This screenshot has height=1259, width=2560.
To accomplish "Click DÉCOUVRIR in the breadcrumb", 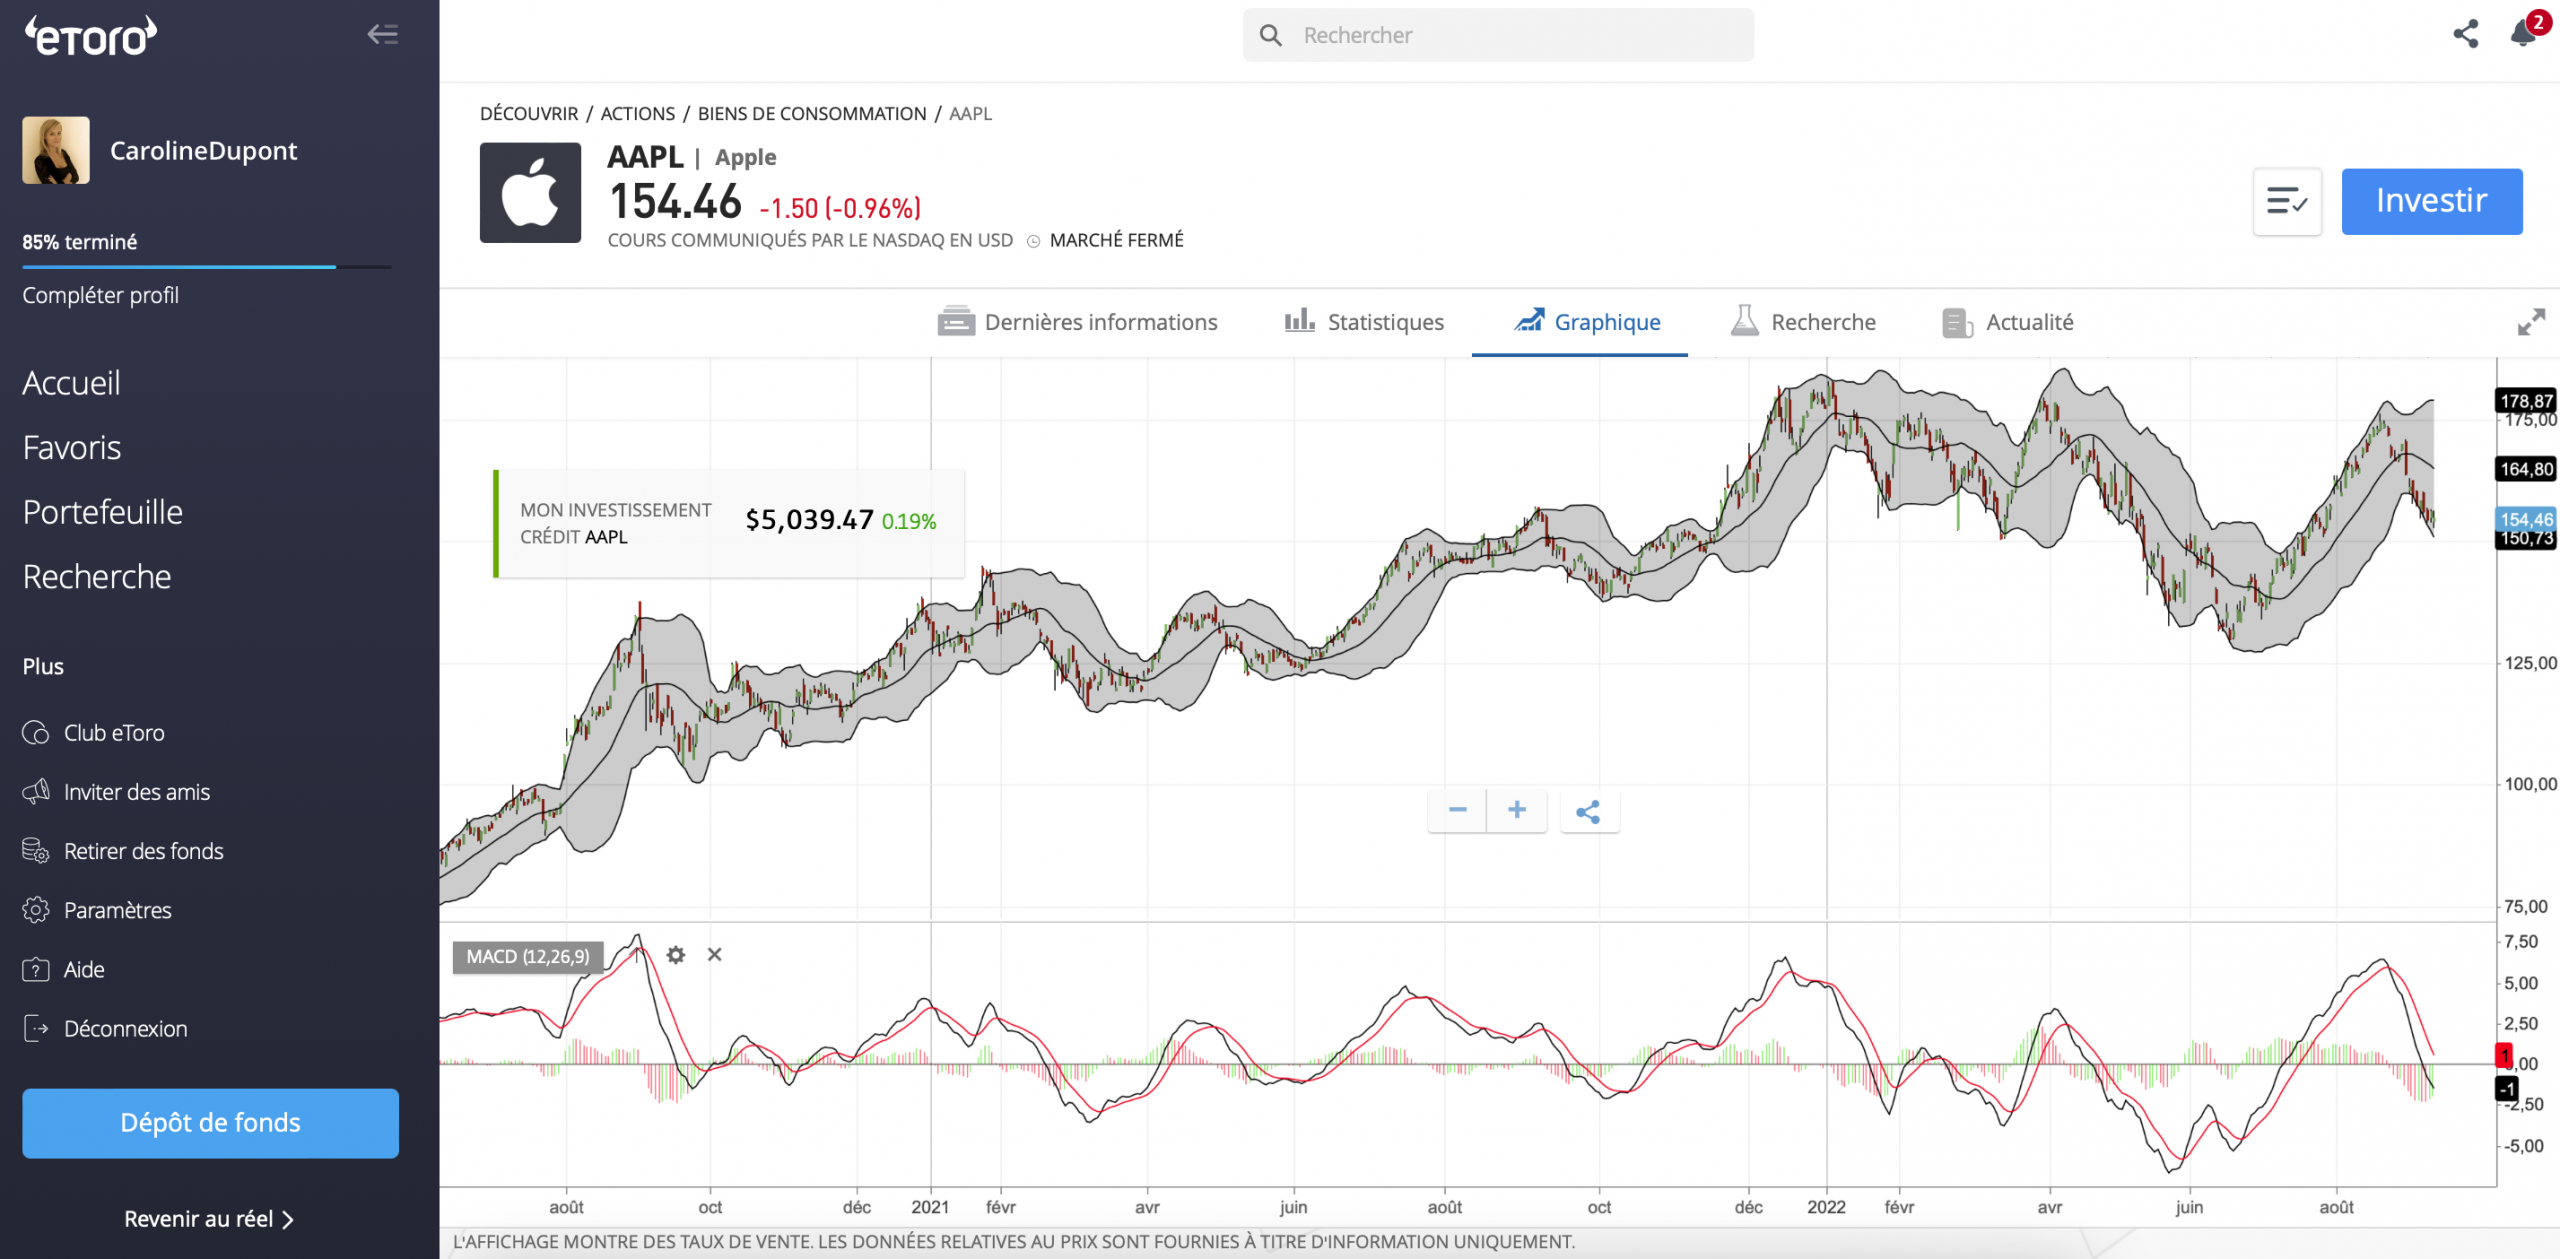I will 529,114.
